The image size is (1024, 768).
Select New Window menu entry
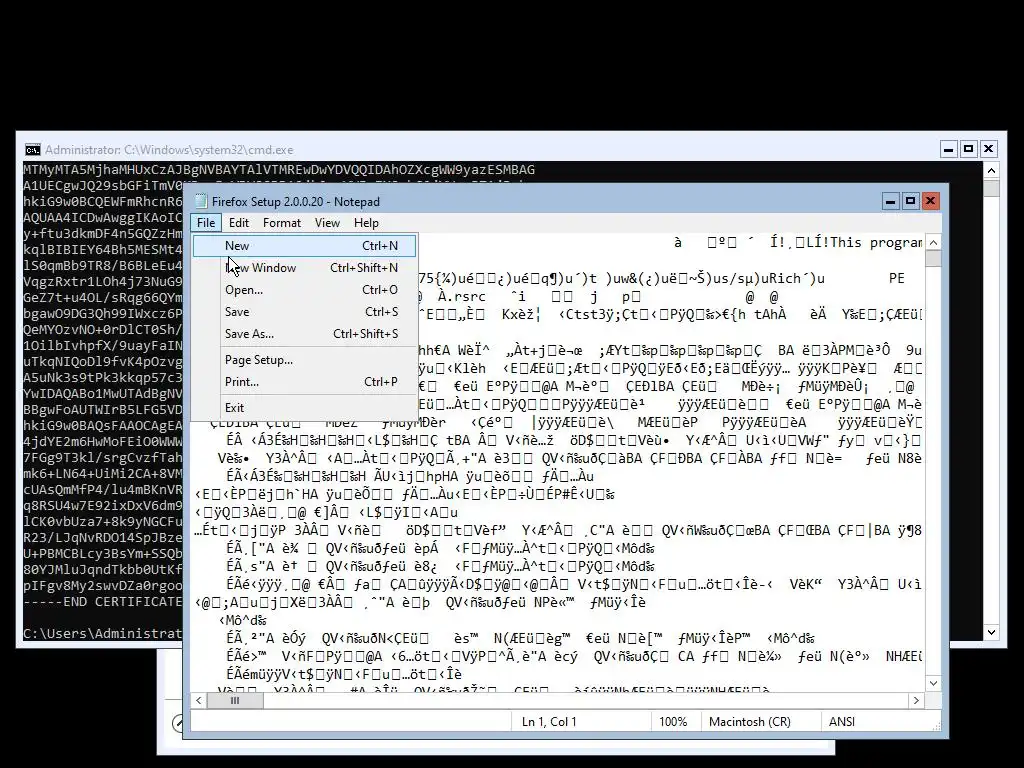coord(304,268)
